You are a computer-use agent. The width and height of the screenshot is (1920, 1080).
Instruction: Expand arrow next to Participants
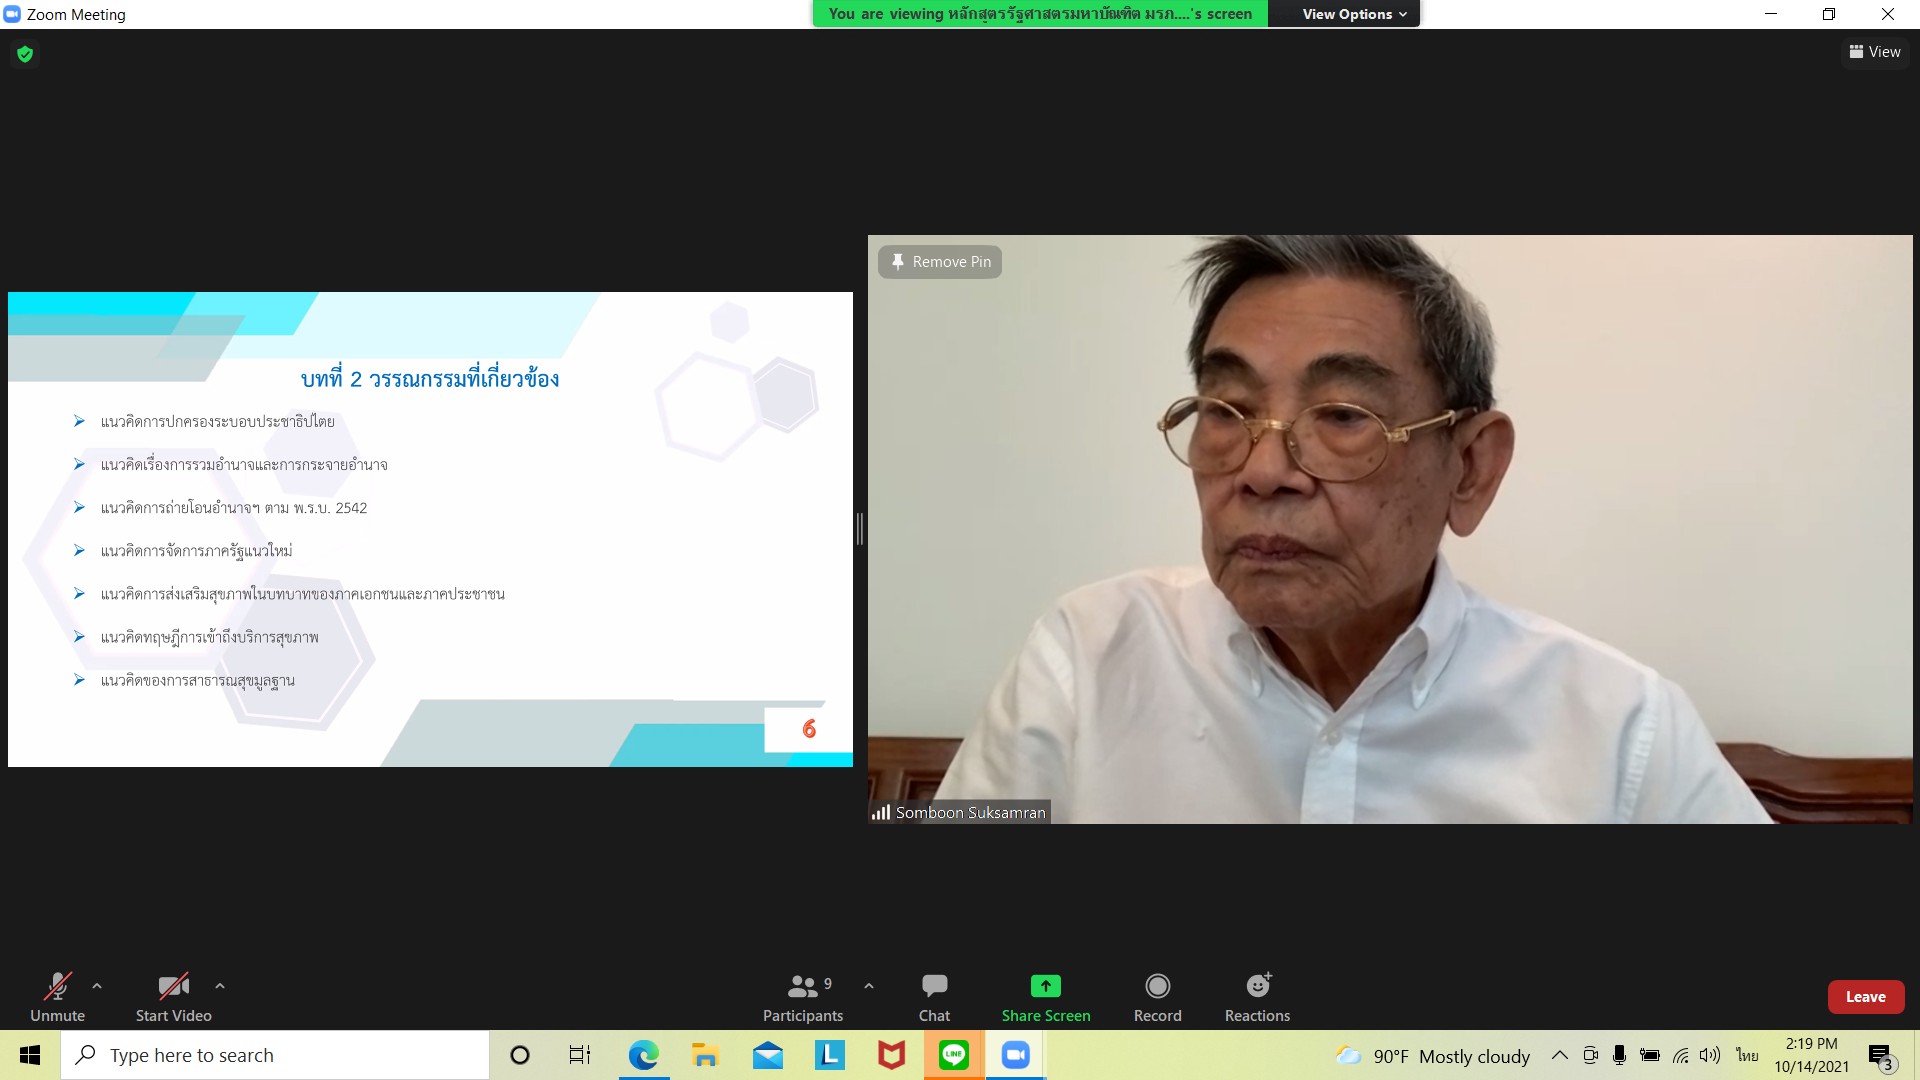pyautogui.click(x=869, y=986)
